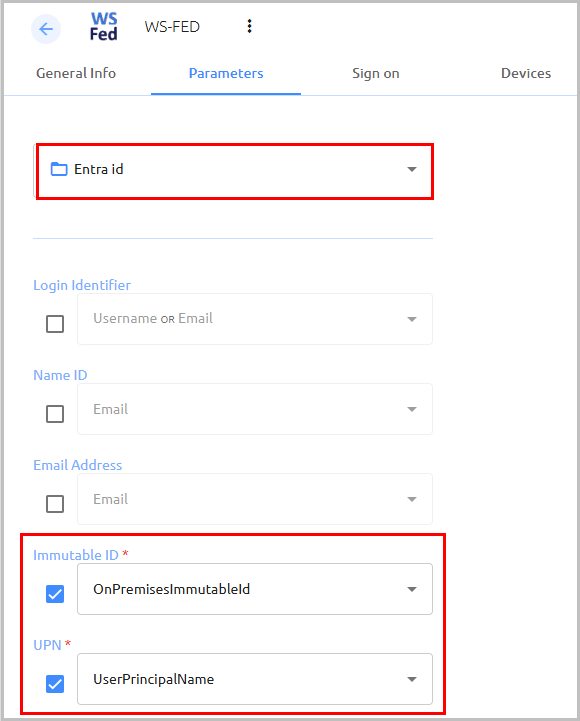Switch to the General Info tab

tap(76, 73)
